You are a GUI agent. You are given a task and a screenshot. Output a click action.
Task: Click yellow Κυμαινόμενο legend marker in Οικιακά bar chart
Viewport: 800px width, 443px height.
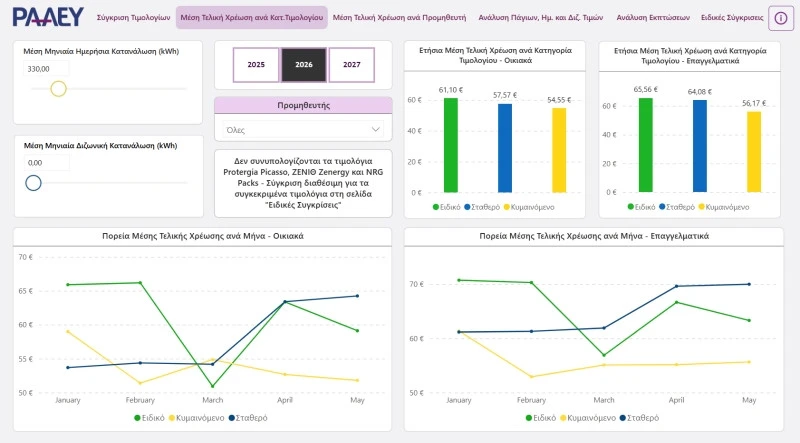(507, 207)
